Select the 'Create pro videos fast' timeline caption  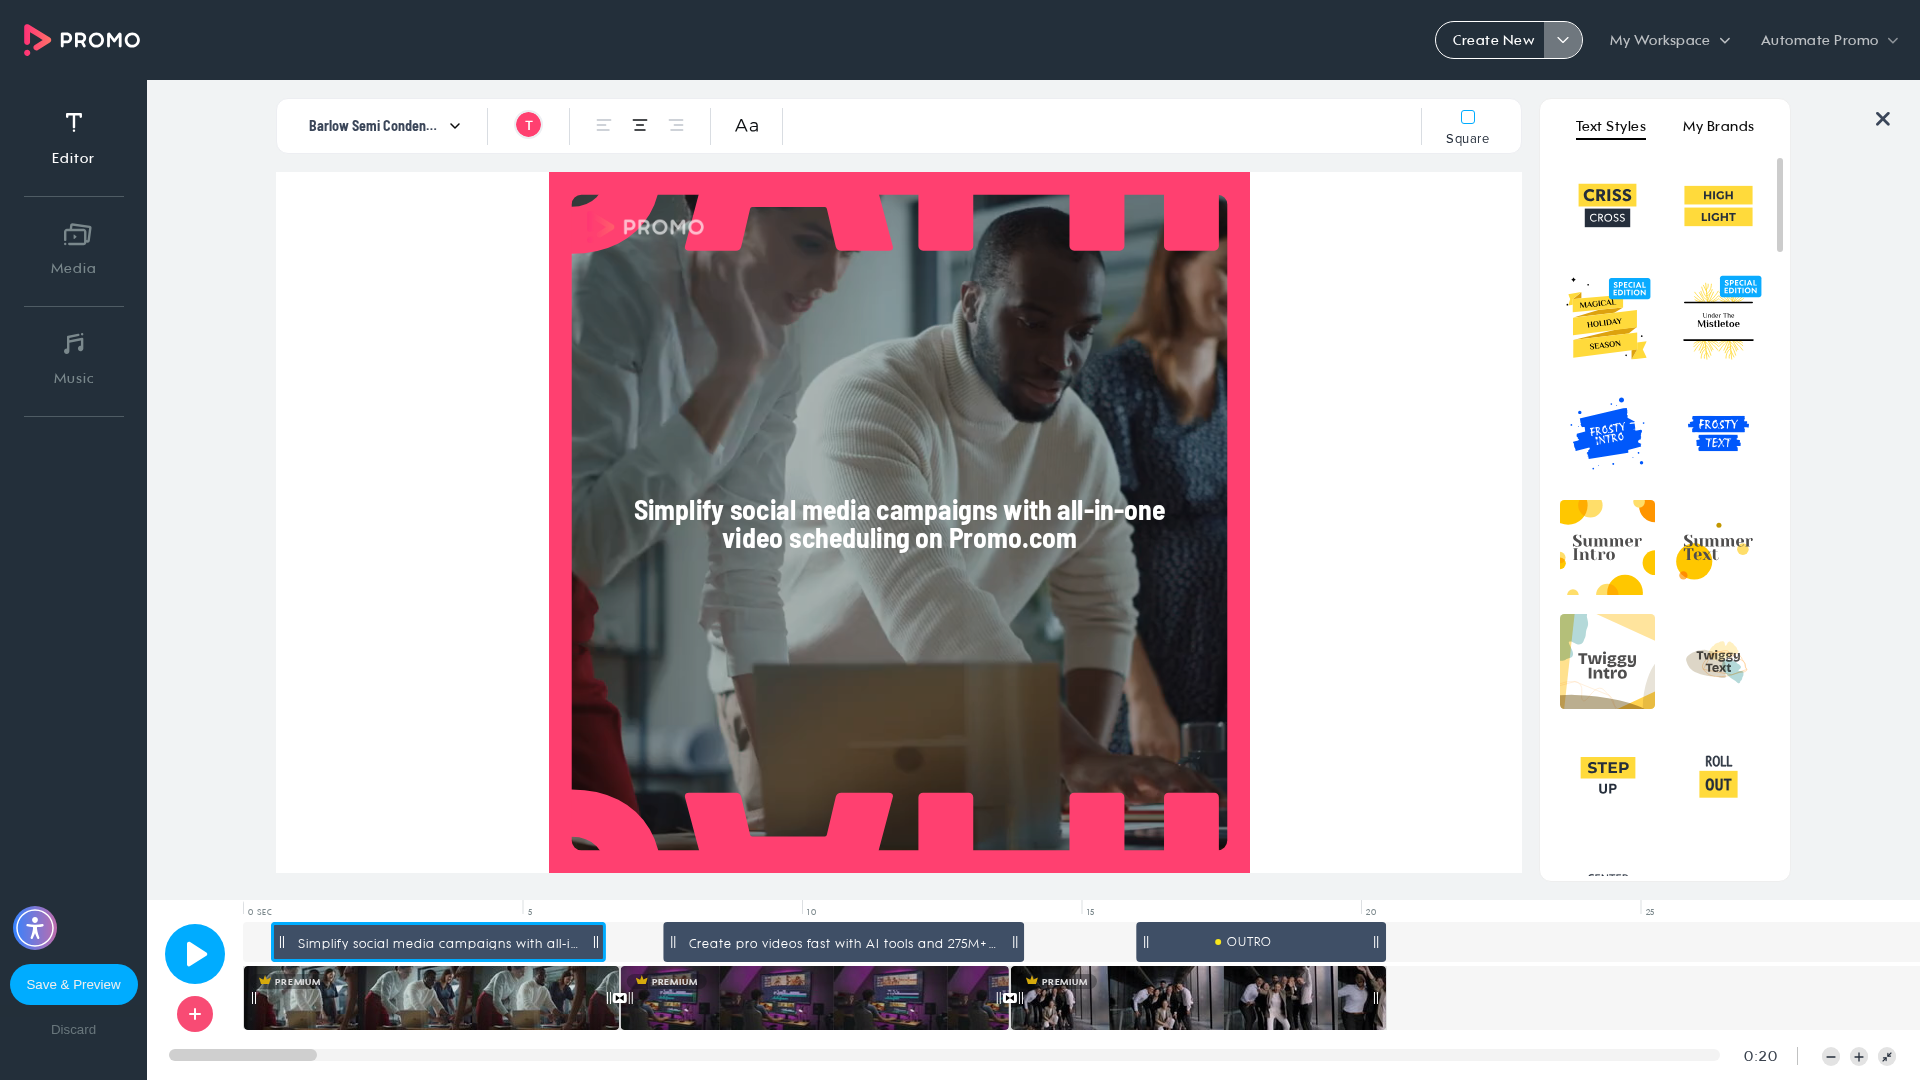coord(843,942)
